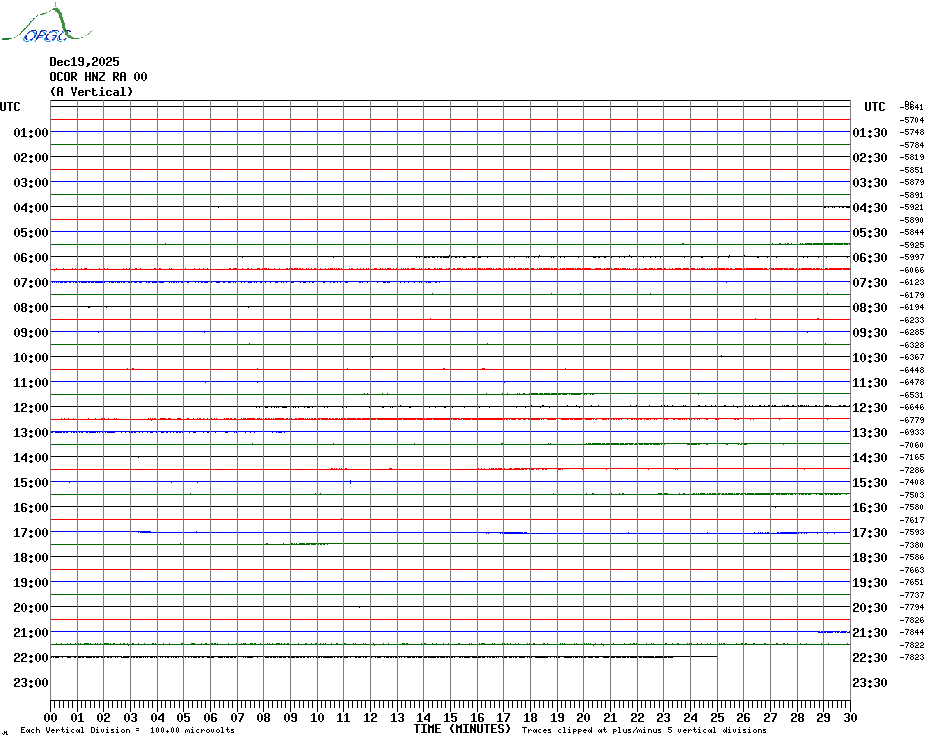The image size is (930, 744).
Task: Click the traces clipped footnote text
Action: pos(644,731)
